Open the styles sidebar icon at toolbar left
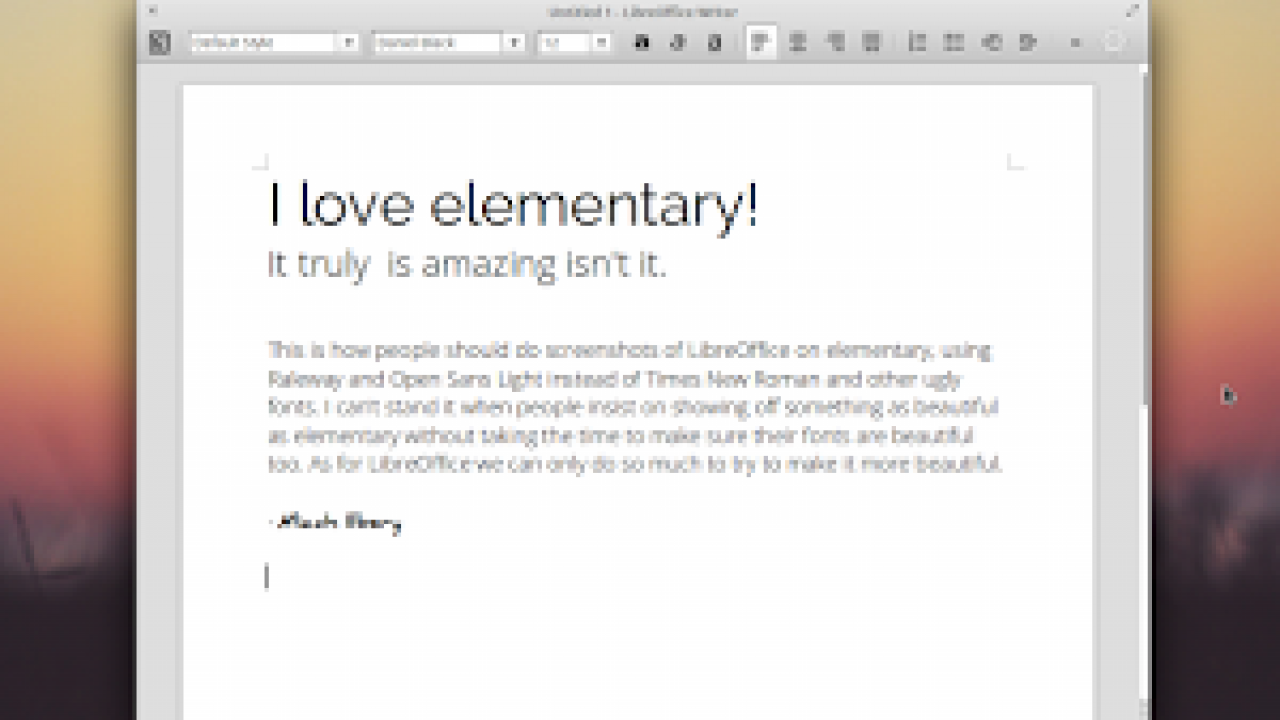Viewport: 1280px width, 720px height. point(160,43)
